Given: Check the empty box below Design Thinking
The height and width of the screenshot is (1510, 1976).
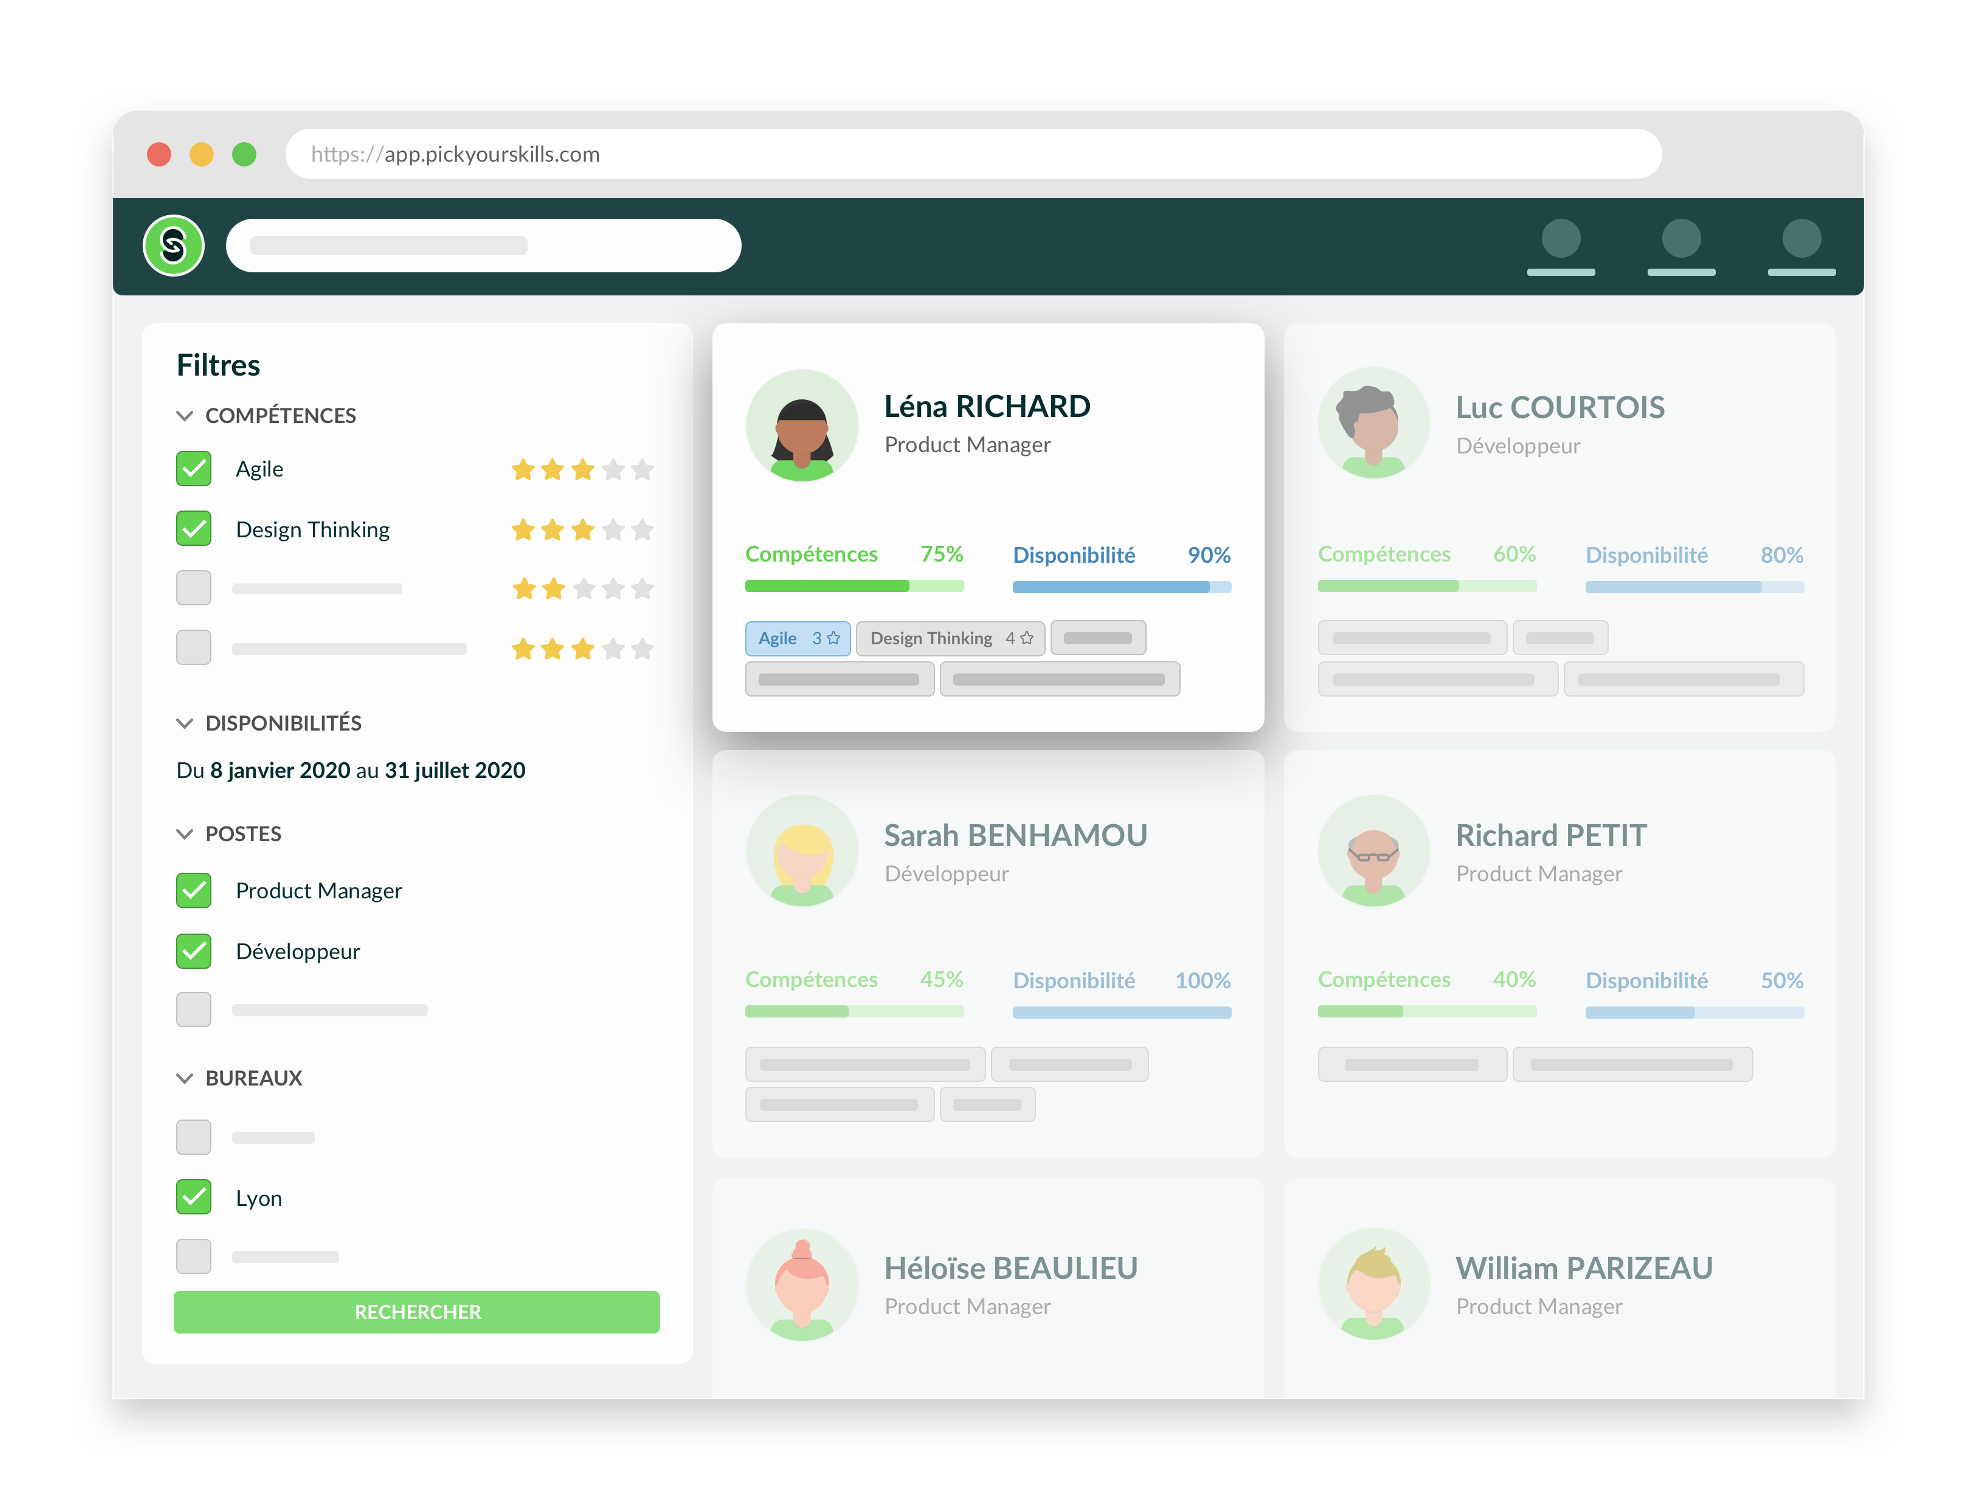Looking at the screenshot, I should click(194, 588).
